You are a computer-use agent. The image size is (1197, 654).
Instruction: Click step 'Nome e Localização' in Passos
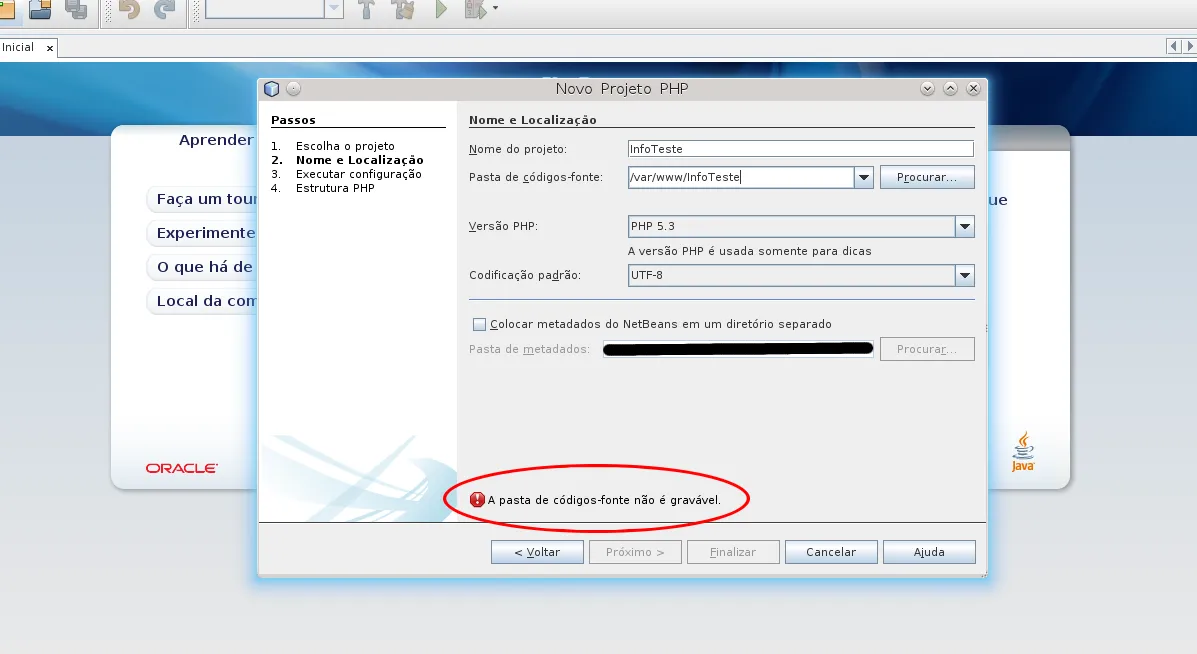click(x=360, y=160)
